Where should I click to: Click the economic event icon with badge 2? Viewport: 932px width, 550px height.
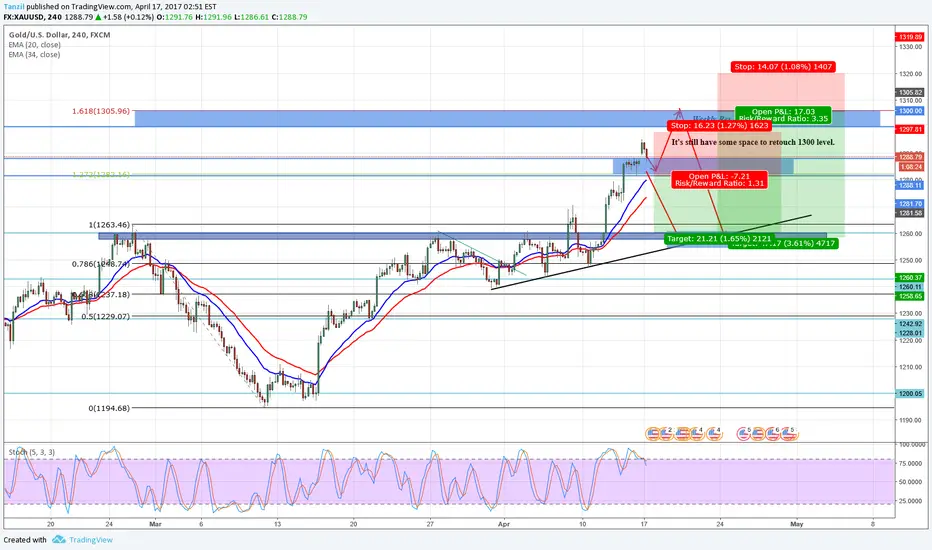(666, 434)
